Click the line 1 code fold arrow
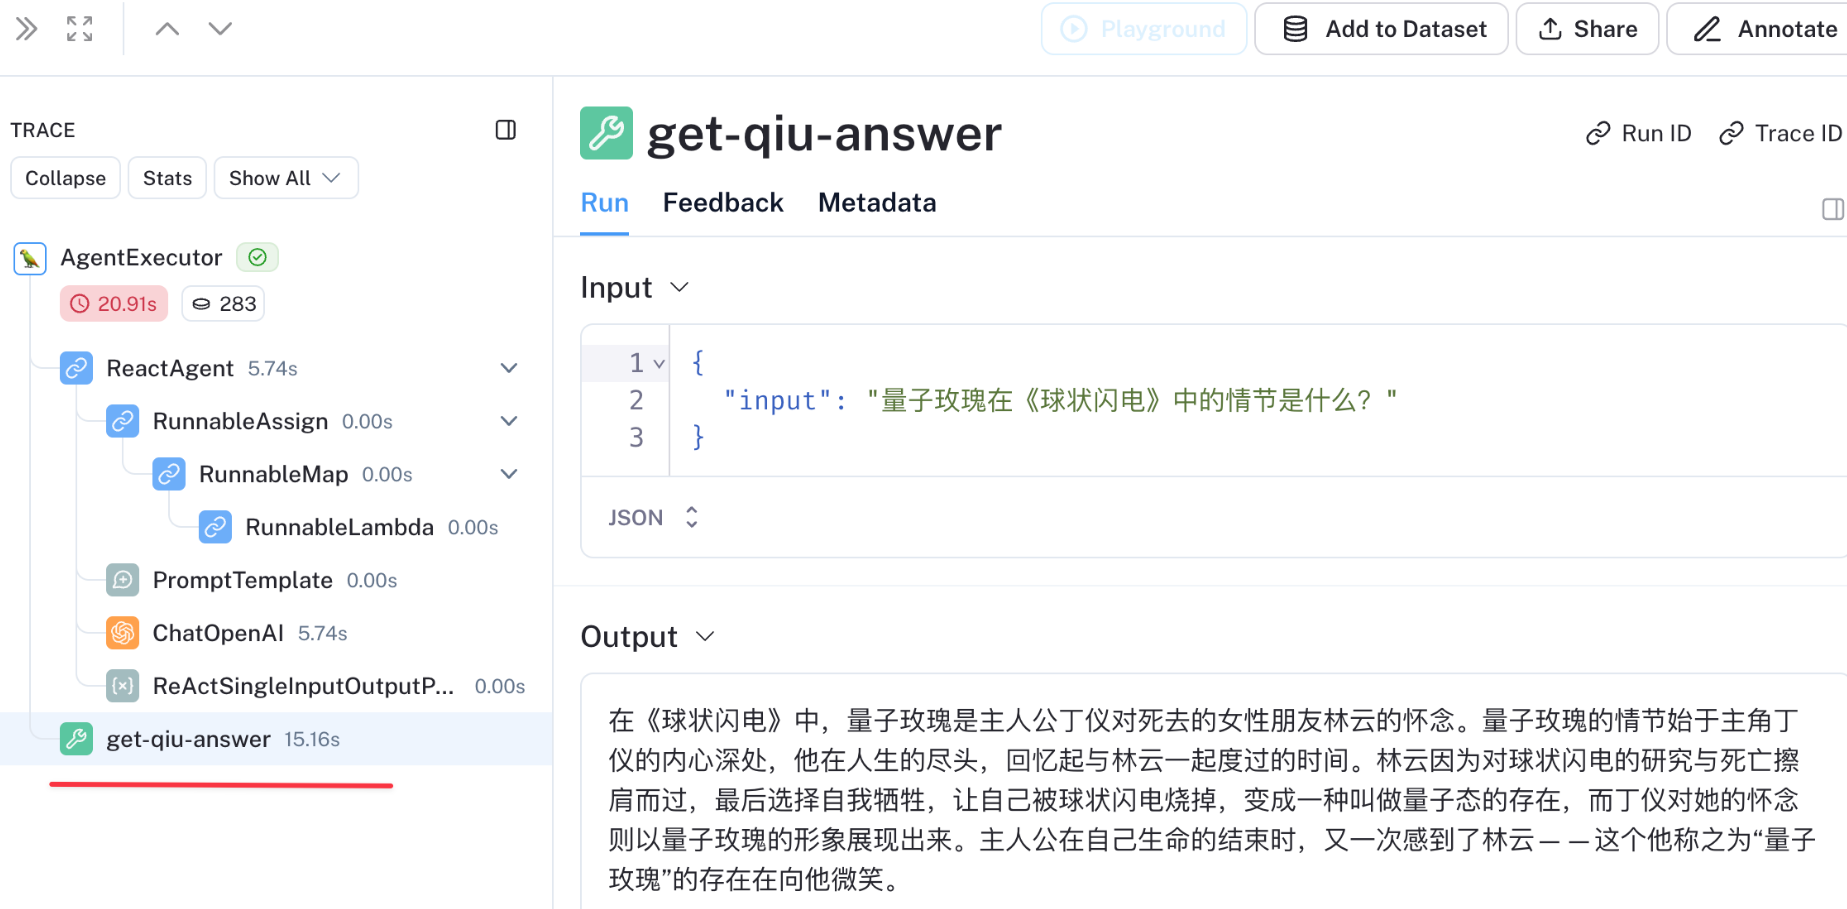1847x909 pixels. (659, 362)
